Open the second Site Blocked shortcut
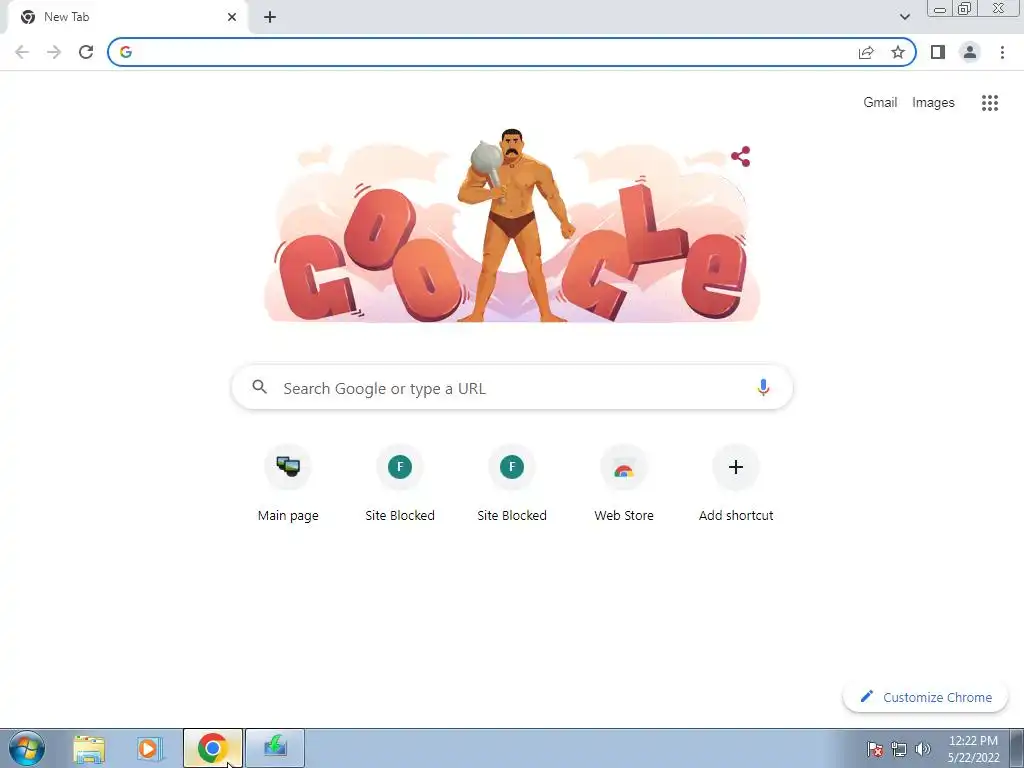 click(512, 485)
